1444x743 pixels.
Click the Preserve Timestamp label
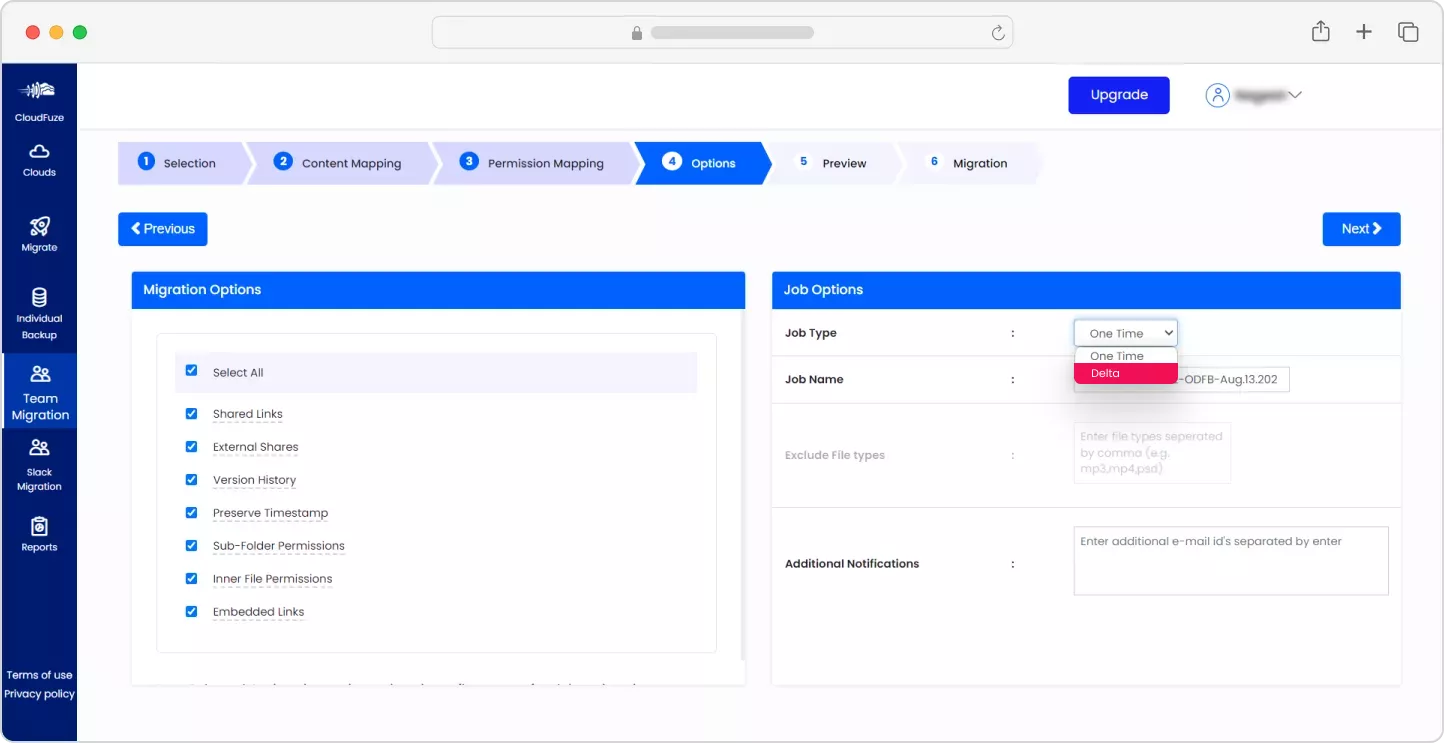[270, 513]
